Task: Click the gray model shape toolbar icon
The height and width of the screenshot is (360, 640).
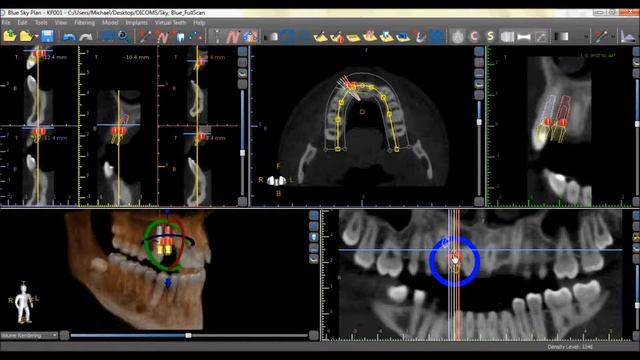Action: [271, 37]
